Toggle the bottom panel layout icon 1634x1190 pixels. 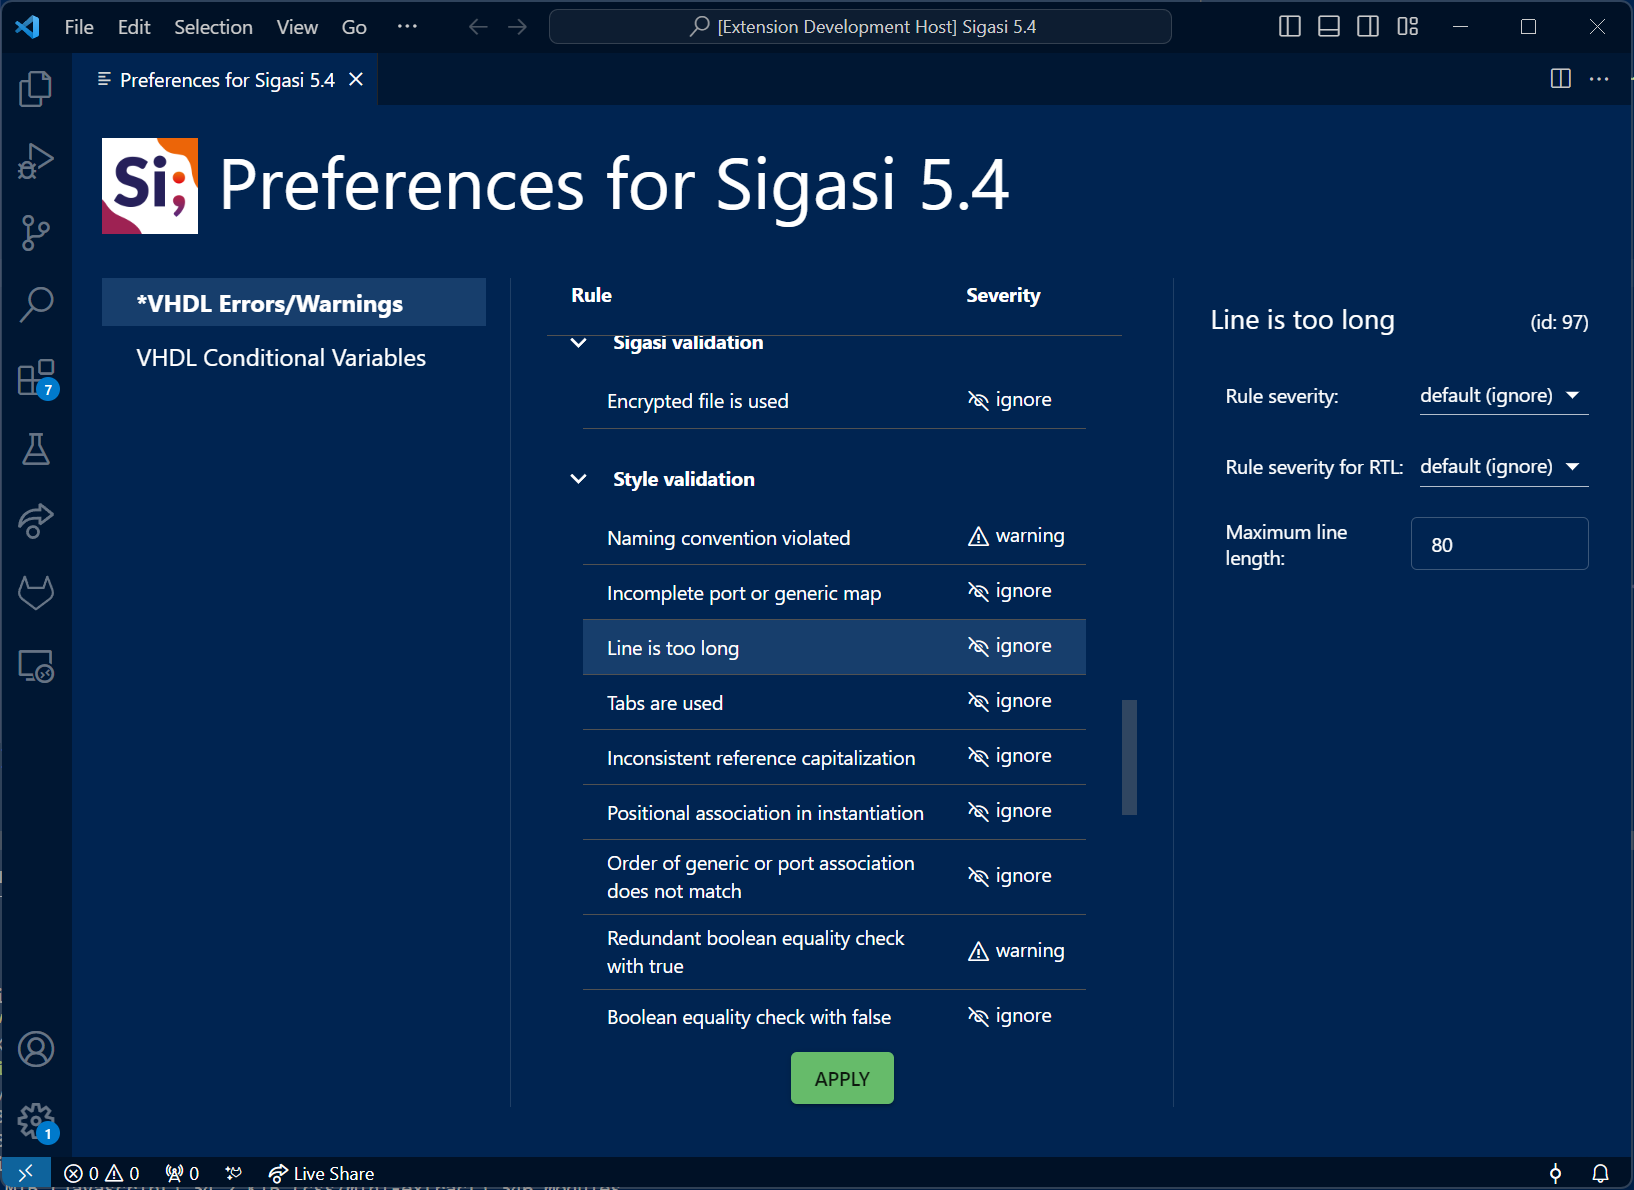(x=1329, y=27)
